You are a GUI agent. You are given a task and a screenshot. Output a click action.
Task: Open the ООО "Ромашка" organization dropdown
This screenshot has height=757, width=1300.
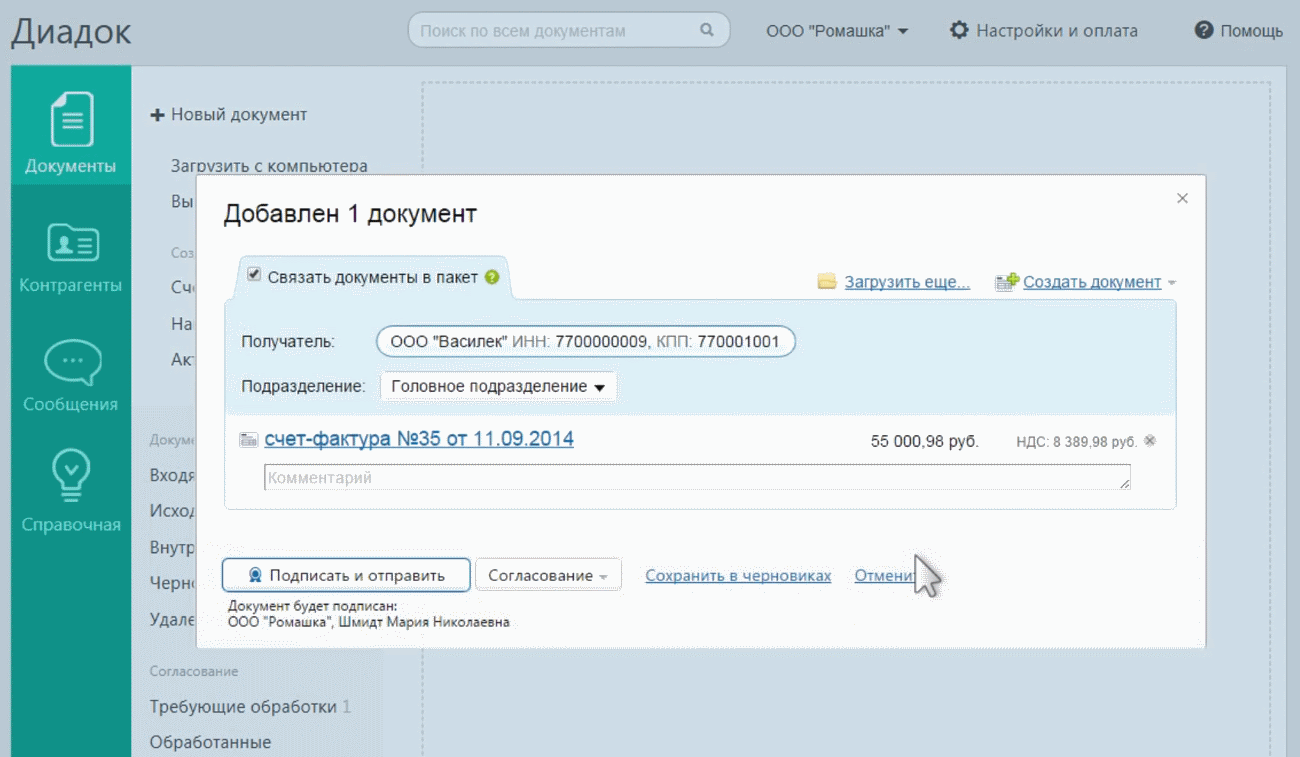coord(837,31)
